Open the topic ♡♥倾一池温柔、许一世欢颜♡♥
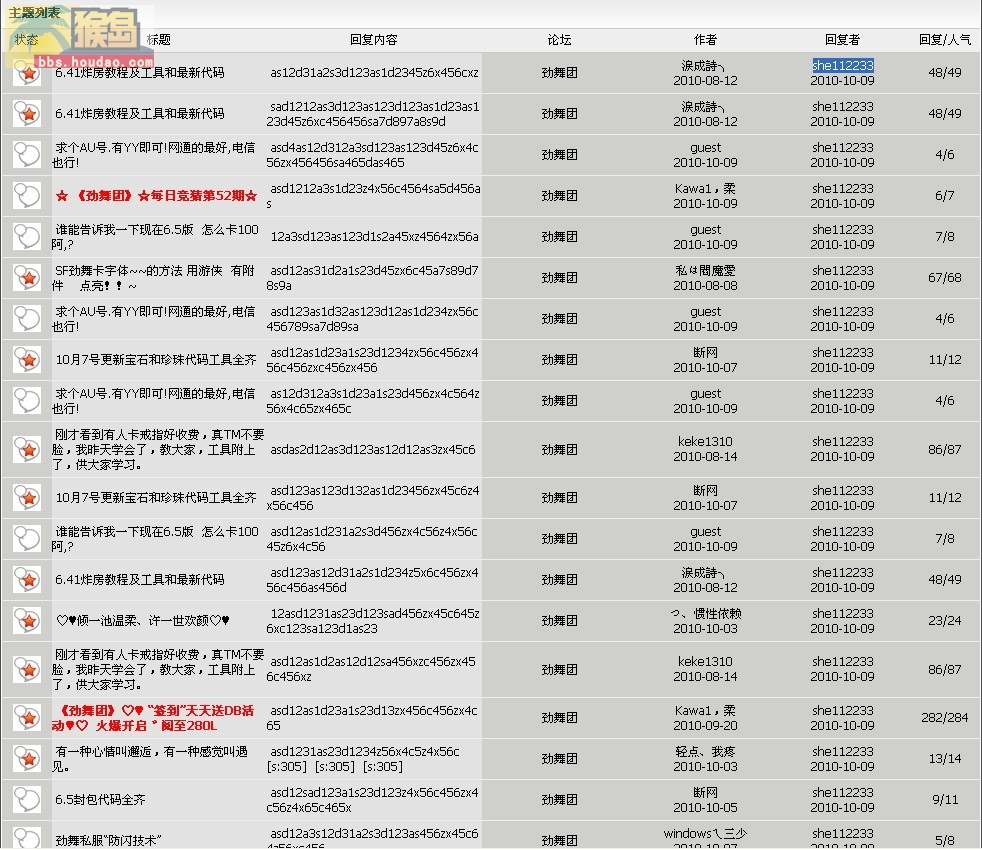Image resolution: width=982 pixels, height=850 pixels. pos(143,621)
